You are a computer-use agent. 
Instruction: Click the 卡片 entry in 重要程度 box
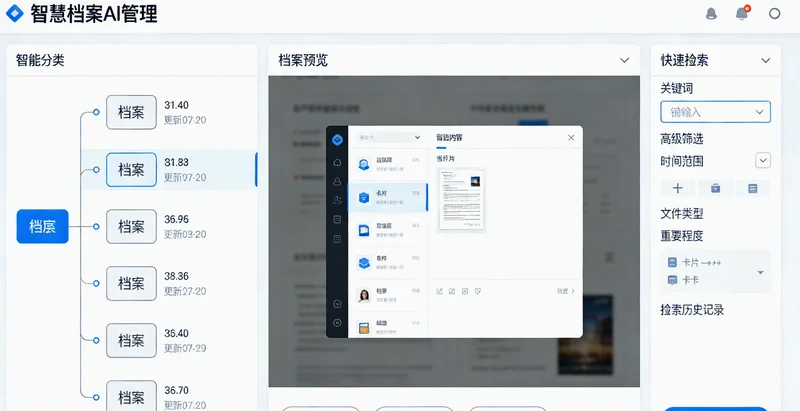pyautogui.click(x=694, y=263)
